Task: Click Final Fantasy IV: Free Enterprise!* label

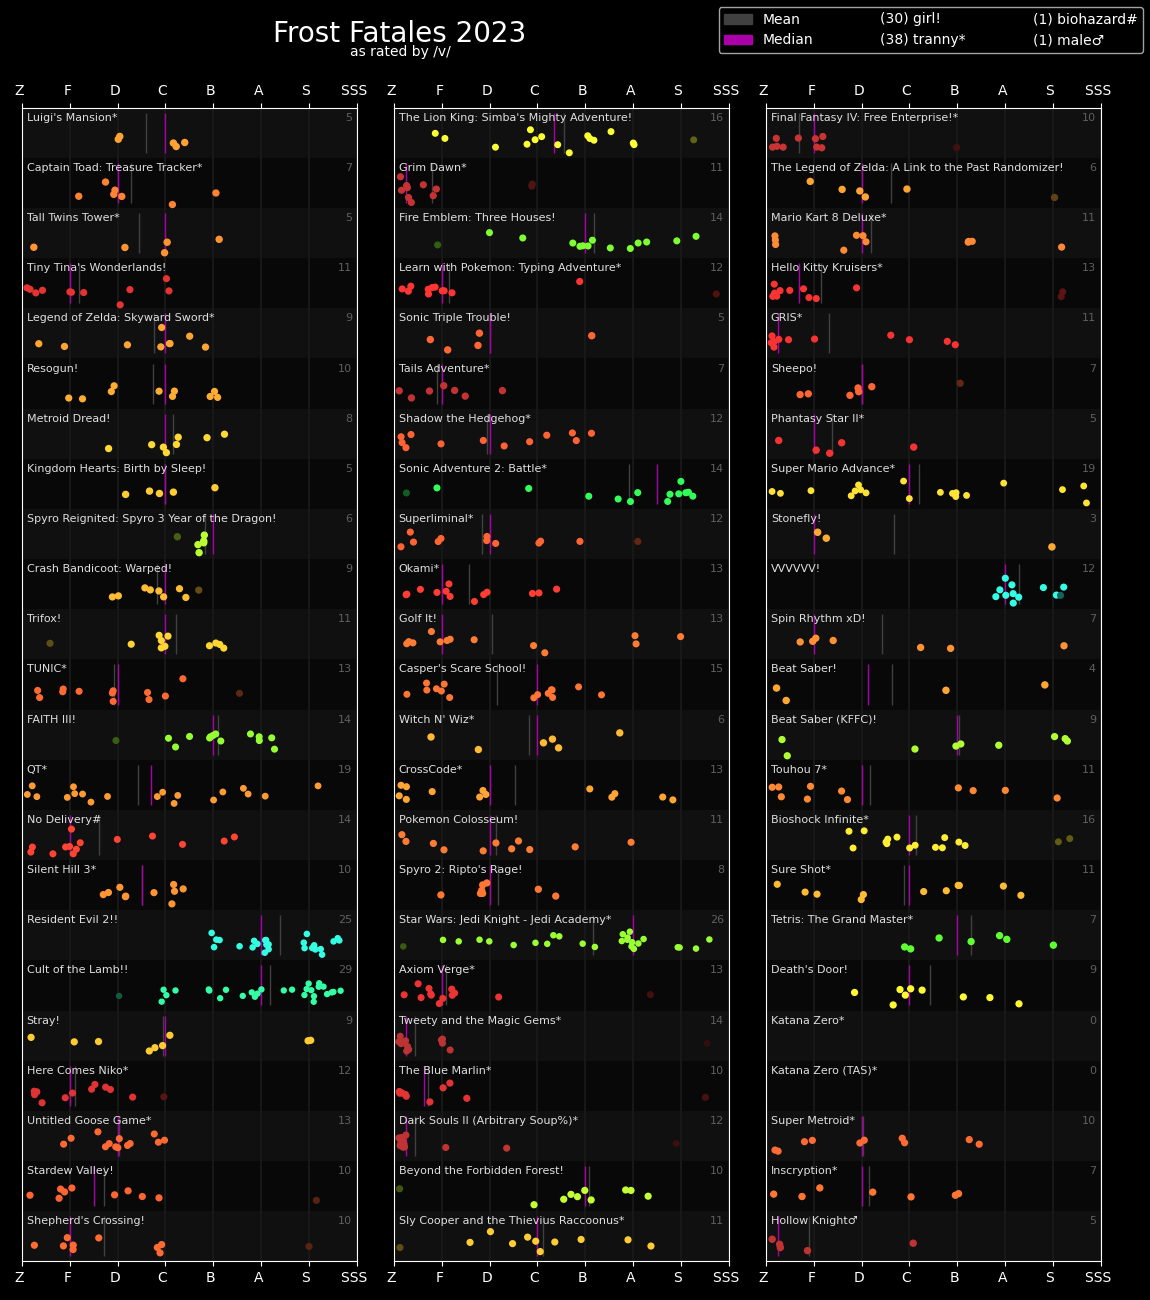Action: click(x=864, y=118)
